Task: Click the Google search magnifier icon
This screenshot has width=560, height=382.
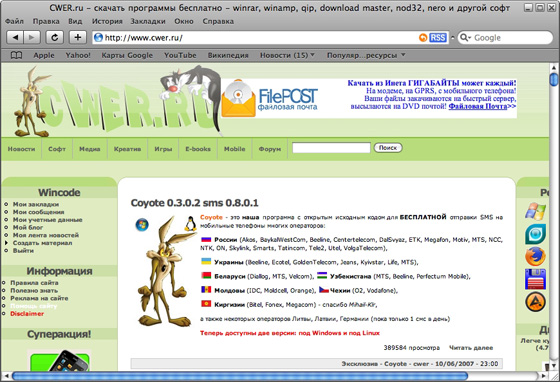Action: tap(464, 37)
